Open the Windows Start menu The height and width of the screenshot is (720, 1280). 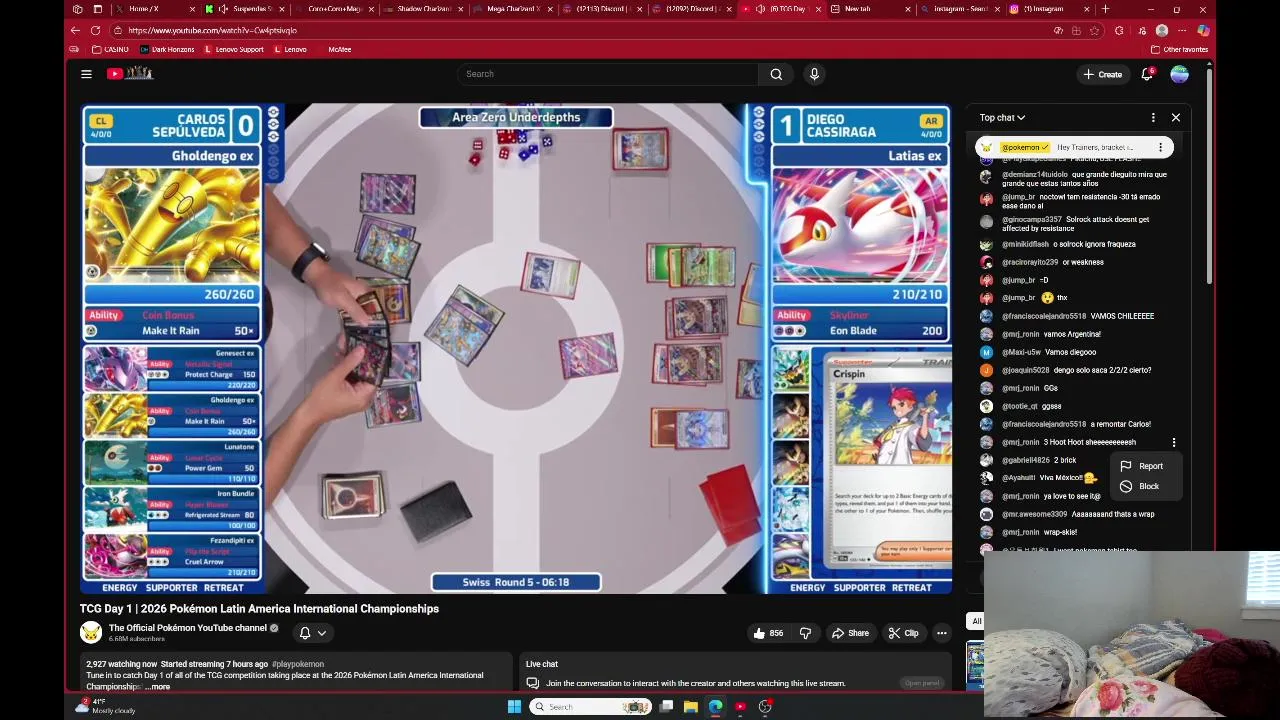[514, 707]
